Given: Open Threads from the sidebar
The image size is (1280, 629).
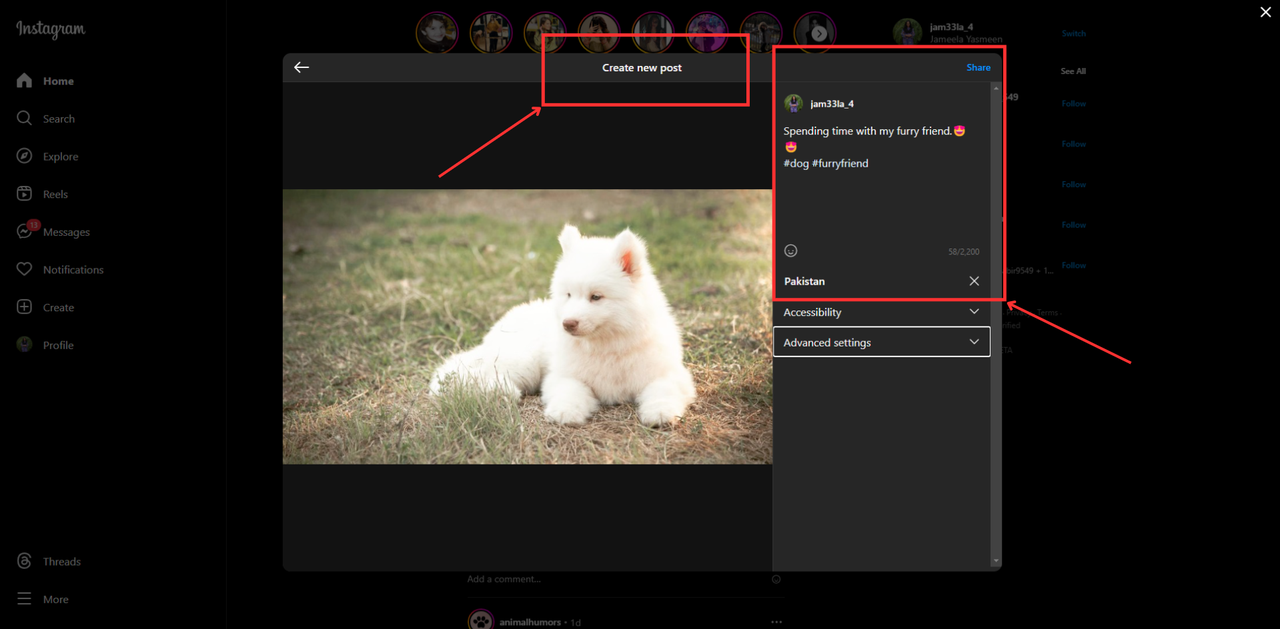Looking at the screenshot, I should pyautogui.click(x=48, y=562).
